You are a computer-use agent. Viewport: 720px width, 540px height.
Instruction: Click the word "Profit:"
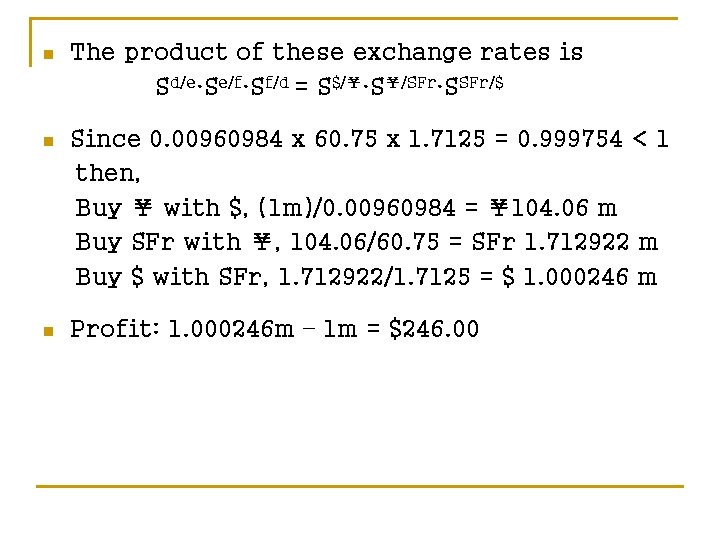click(x=106, y=329)
